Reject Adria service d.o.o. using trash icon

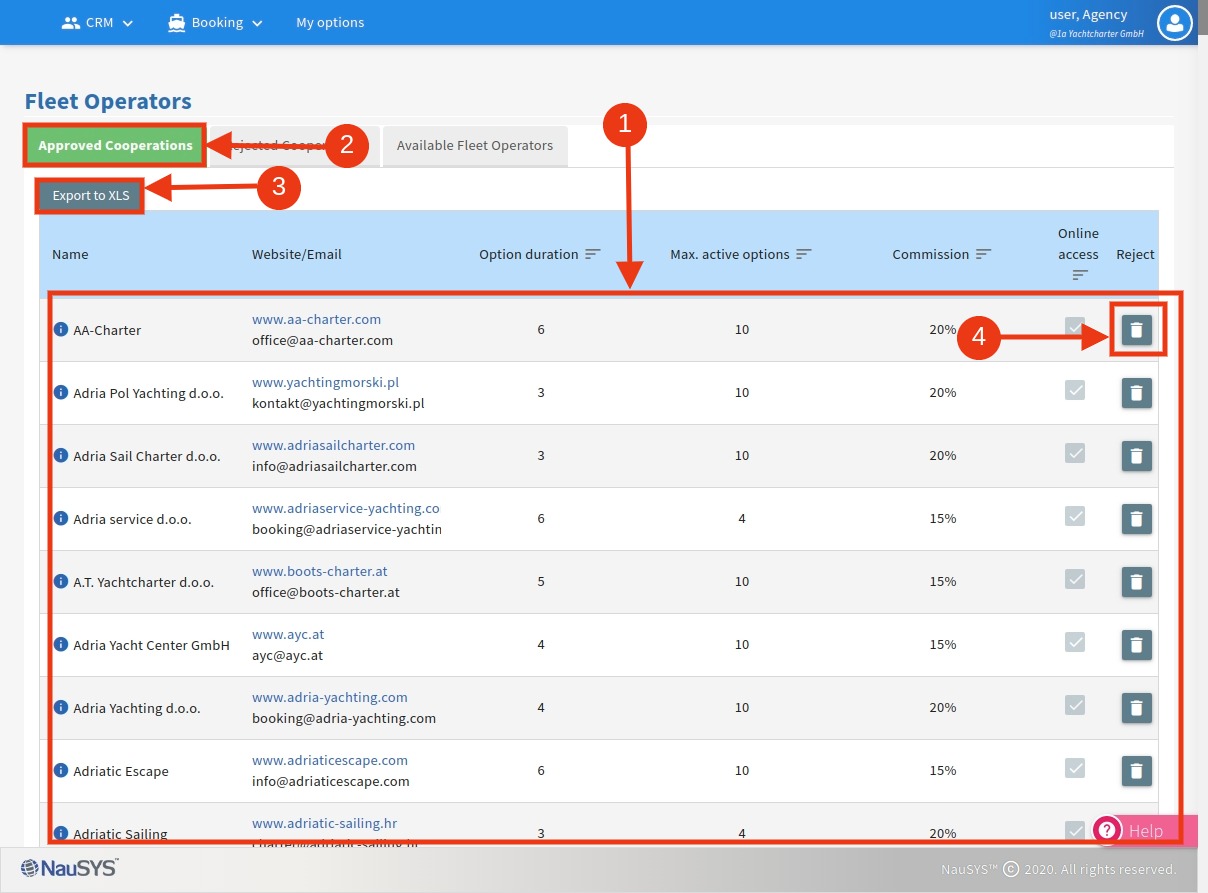click(x=1136, y=519)
